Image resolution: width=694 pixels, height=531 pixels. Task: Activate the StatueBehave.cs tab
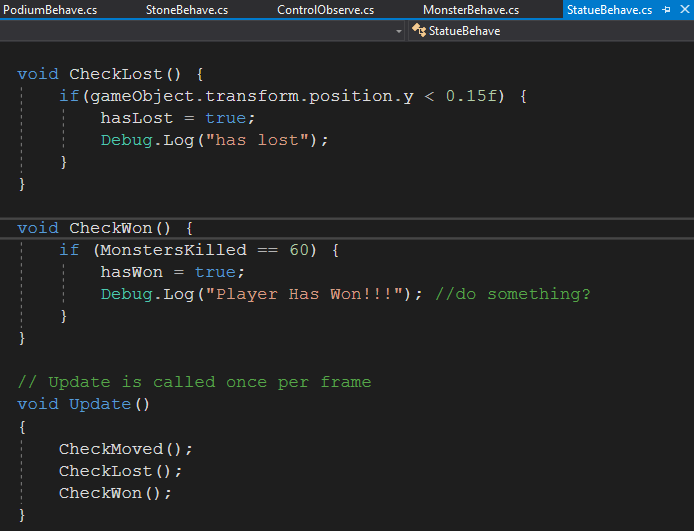pyautogui.click(x=609, y=10)
